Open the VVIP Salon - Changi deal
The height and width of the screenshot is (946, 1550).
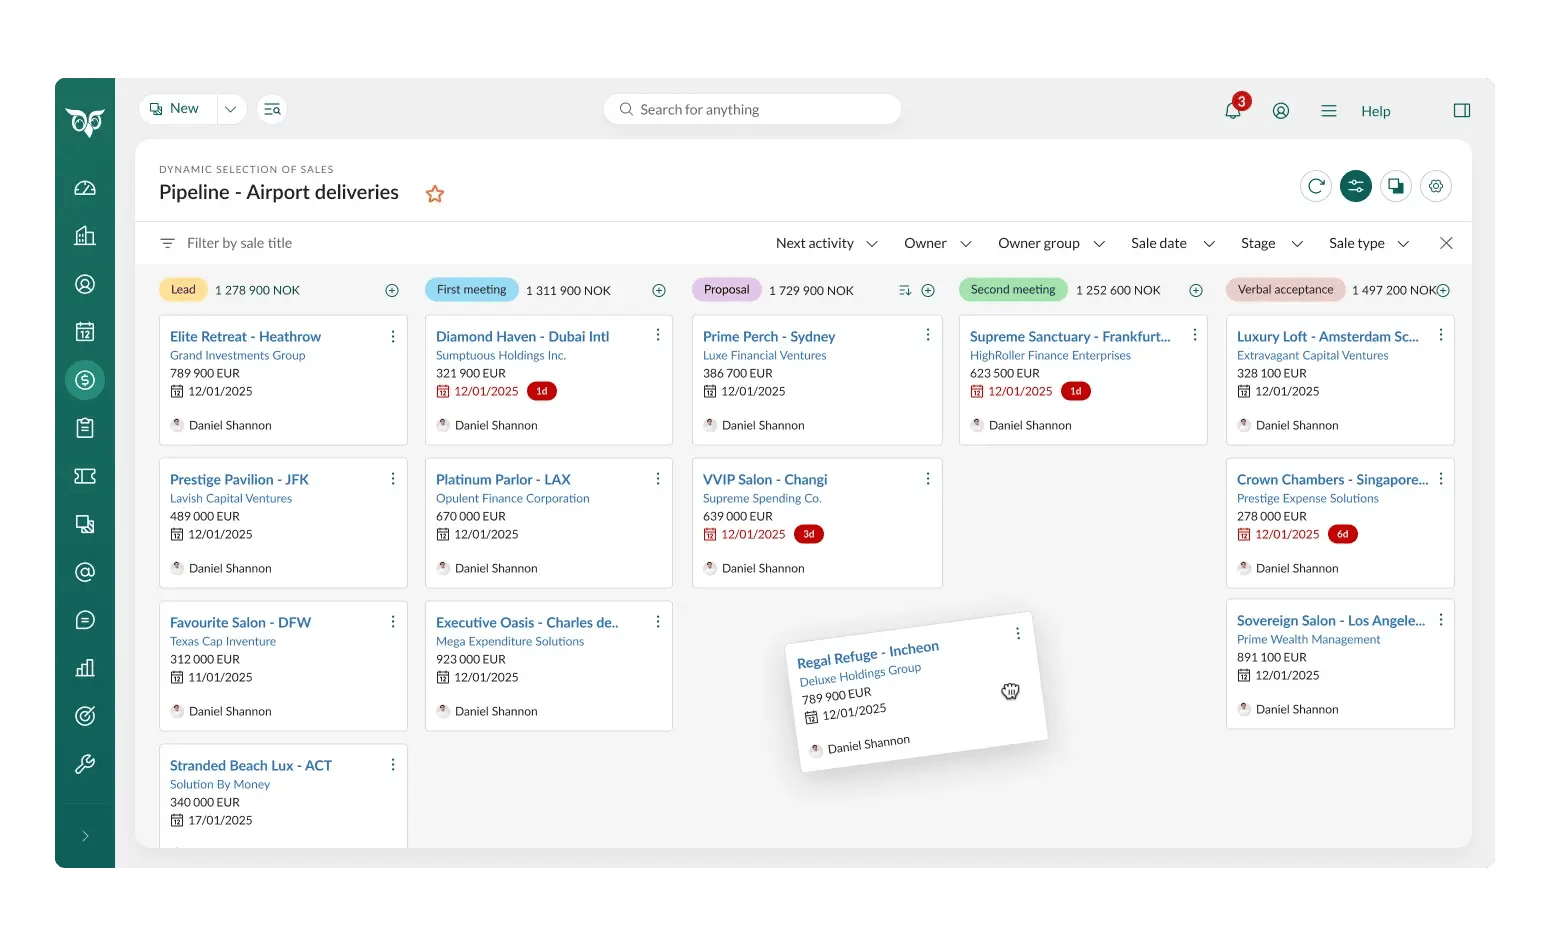[x=765, y=479]
